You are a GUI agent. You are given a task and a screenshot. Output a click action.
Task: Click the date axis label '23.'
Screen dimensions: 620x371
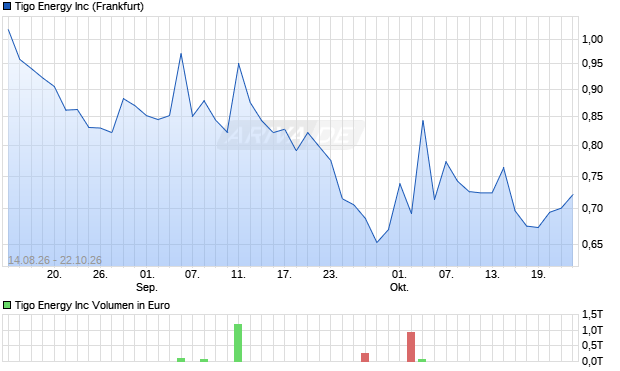click(x=330, y=274)
